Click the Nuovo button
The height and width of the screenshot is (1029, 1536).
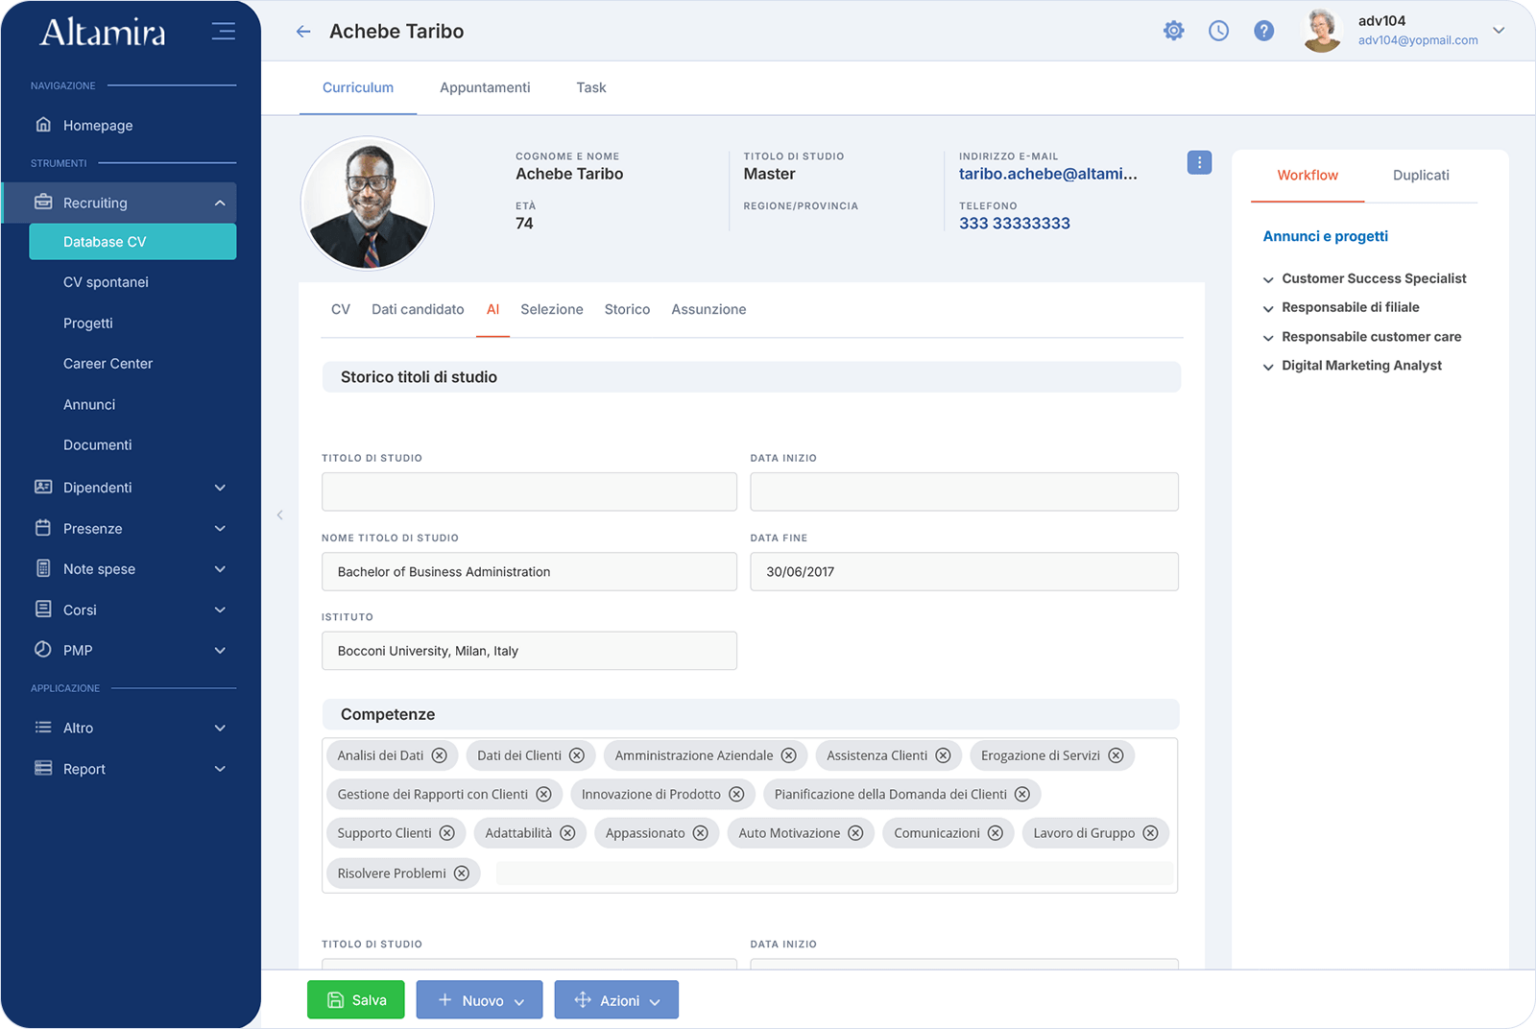(x=479, y=999)
